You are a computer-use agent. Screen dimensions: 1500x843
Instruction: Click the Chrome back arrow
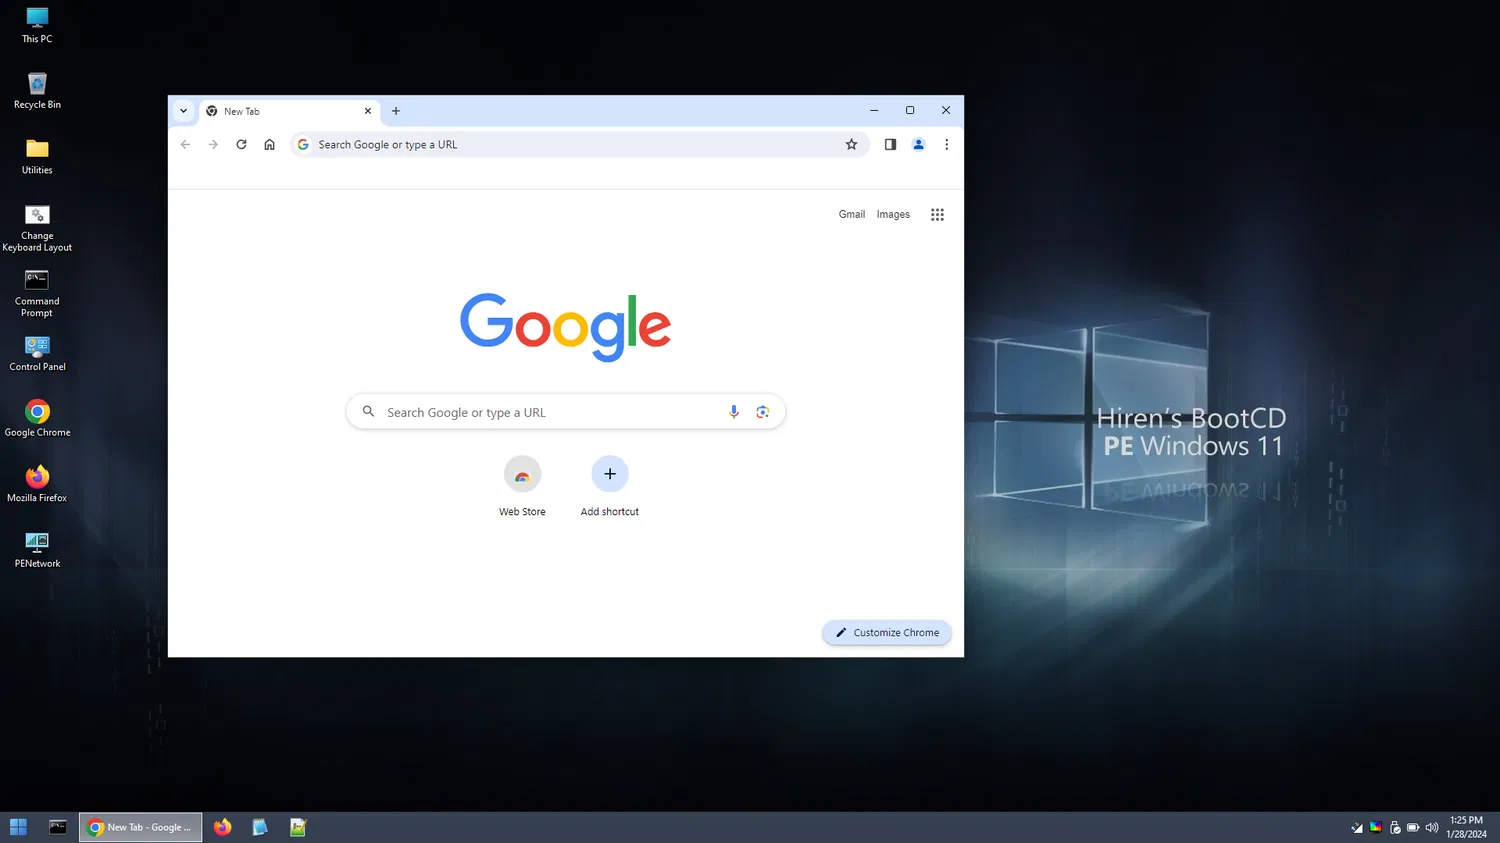pos(185,145)
